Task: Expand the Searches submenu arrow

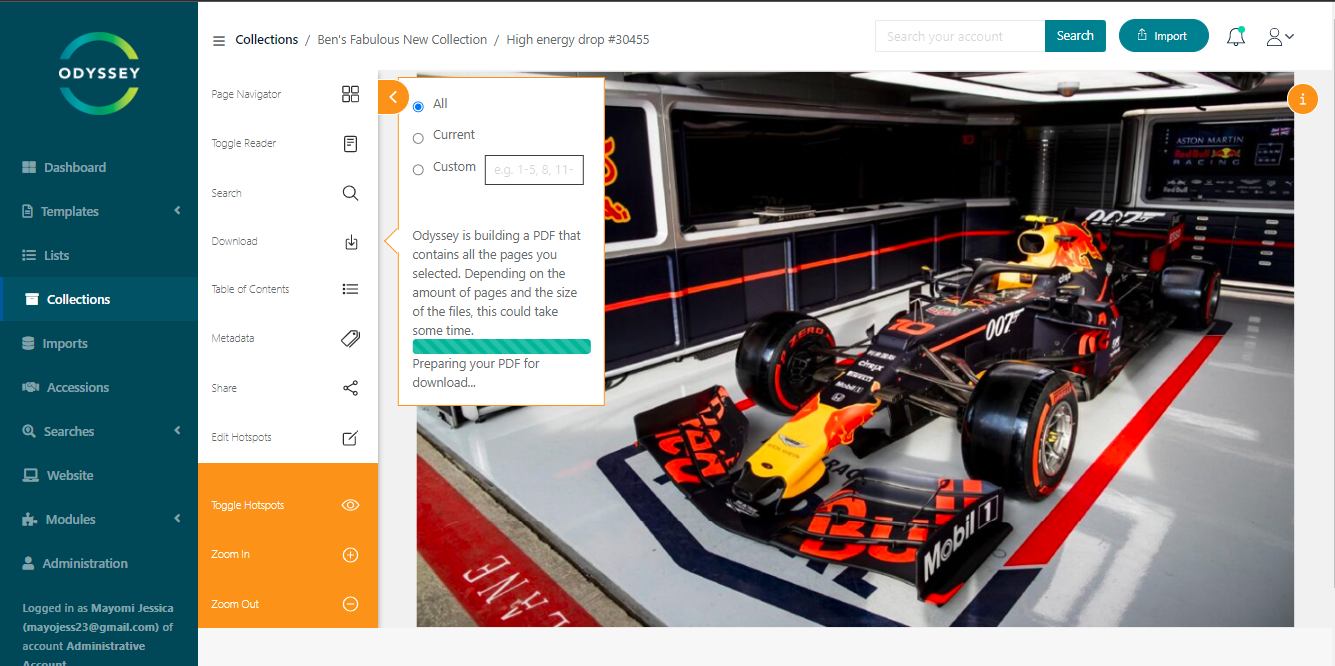Action: tap(177, 431)
